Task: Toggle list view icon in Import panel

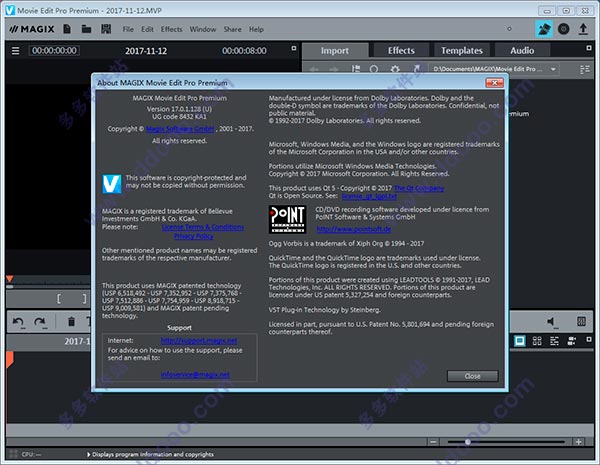Action: coord(585,69)
